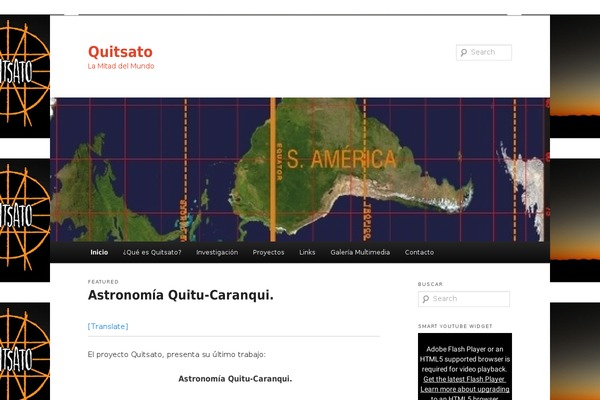Open the Contacto page

coord(419,252)
